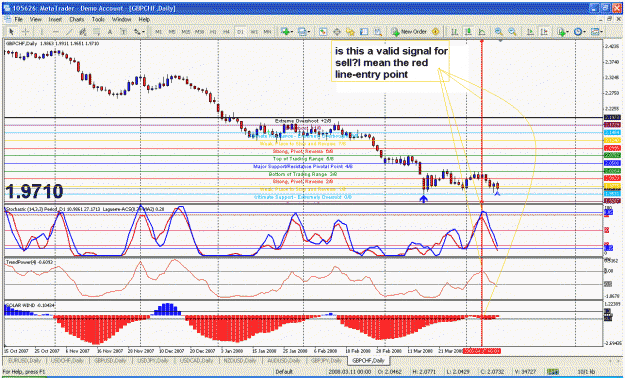
Task: Open the Help menu
Action: coord(144,19)
